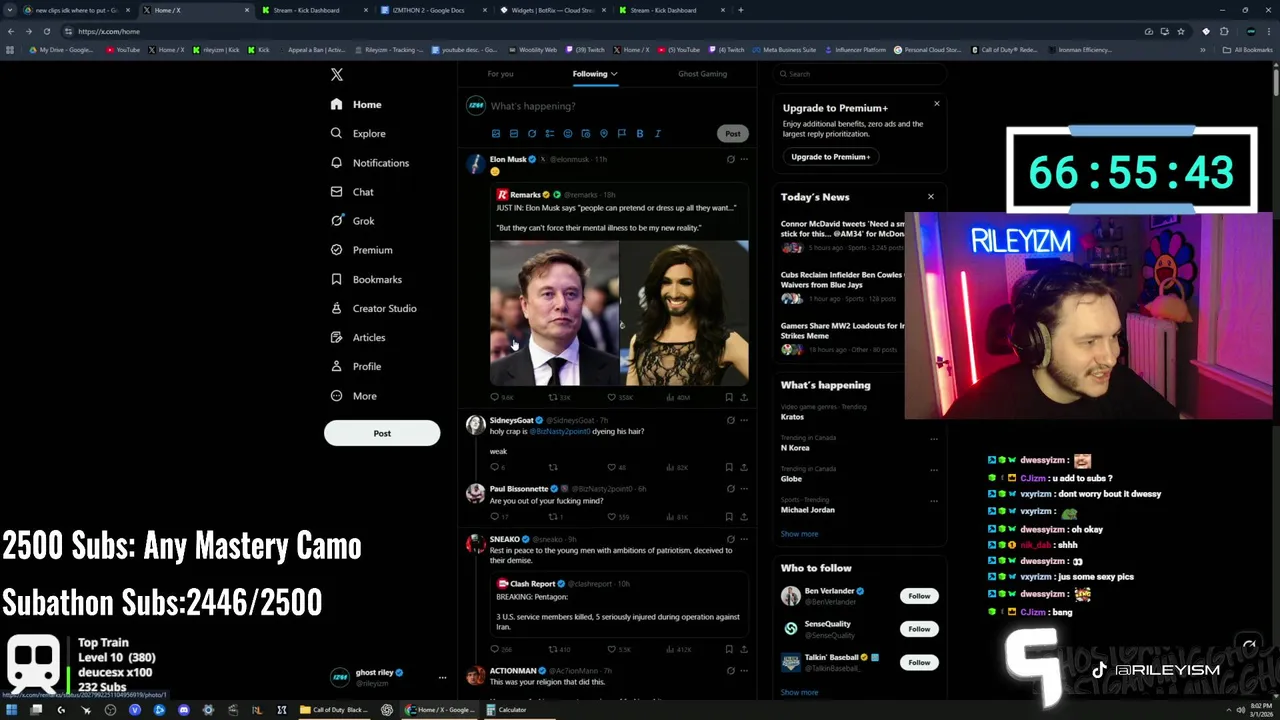Open account menu next to ghost riley

tap(442, 678)
